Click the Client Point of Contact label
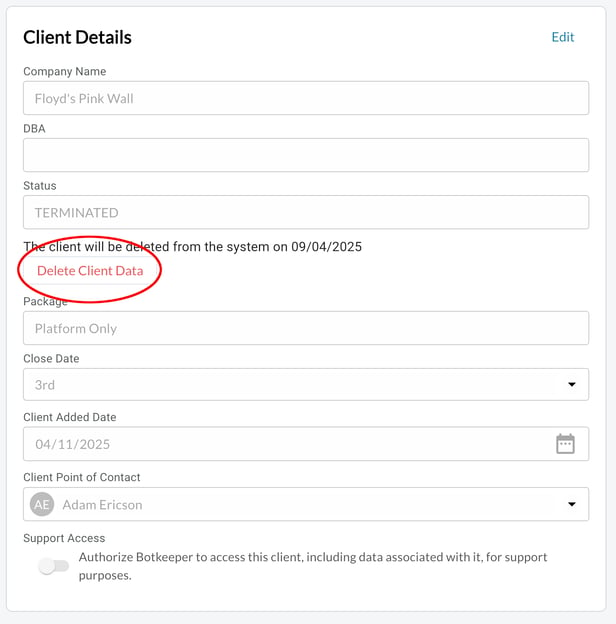This screenshot has width=616, height=624. 82,477
